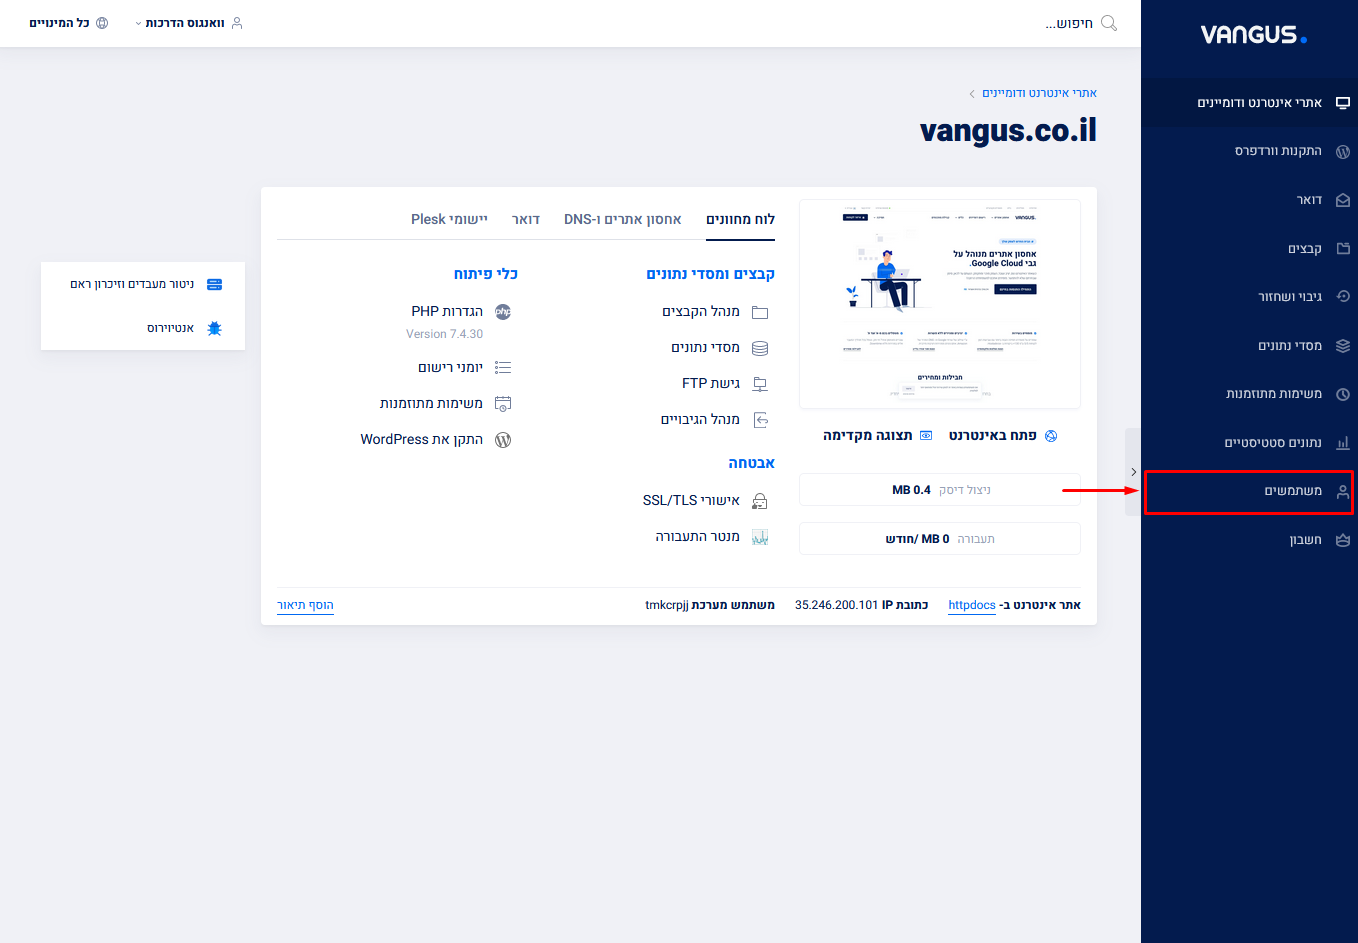Screen dimensions: 1358x943
Task: Open חשבון in the sidebar menu
Action: [x=1249, y=540]
